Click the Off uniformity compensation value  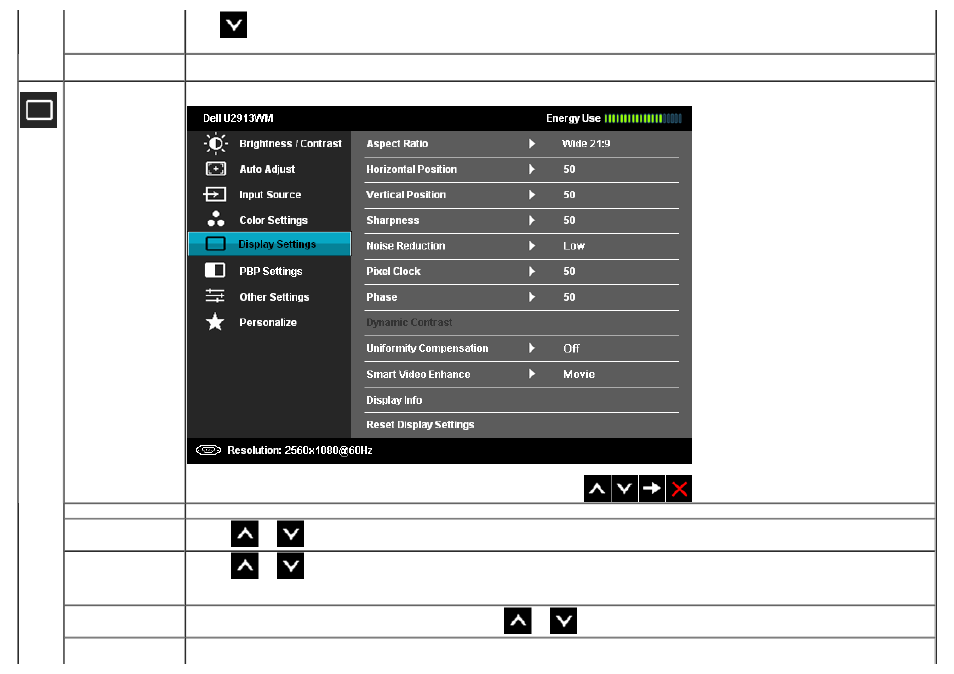click(x=571, y=349)
